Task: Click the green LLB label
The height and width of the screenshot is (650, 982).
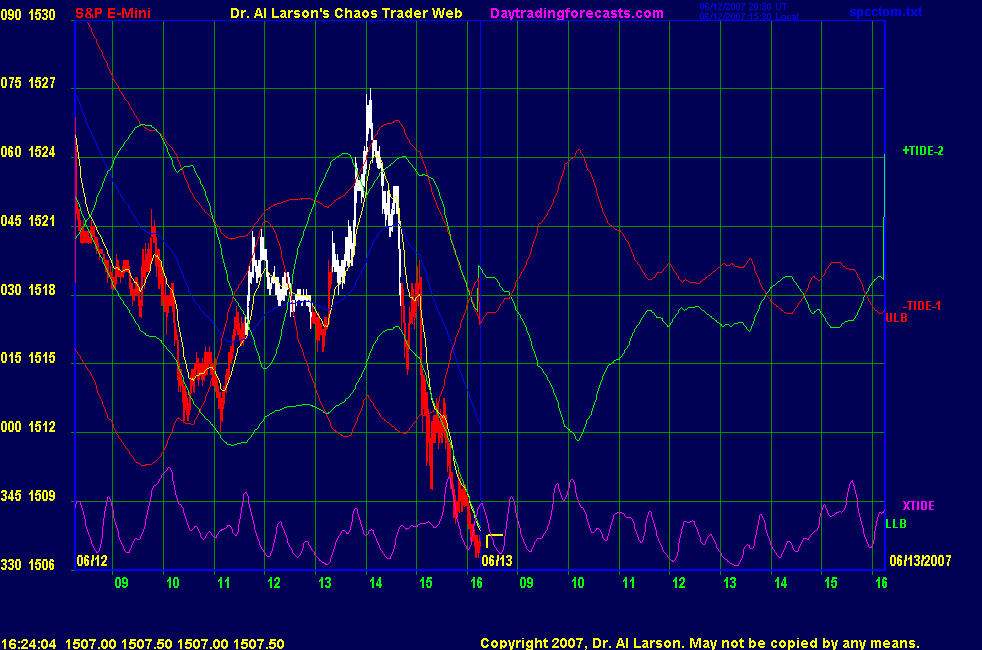Action: (x=896, y=523)
